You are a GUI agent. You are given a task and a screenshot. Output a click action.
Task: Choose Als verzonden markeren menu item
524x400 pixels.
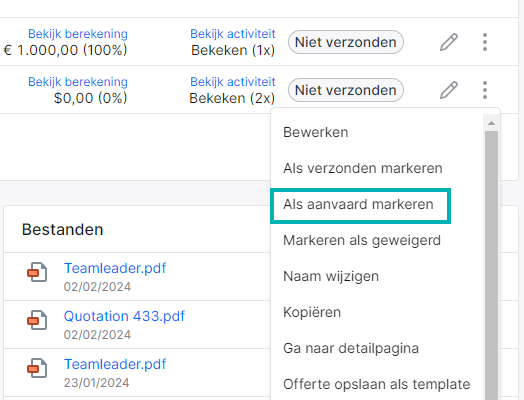coord(363,168)
